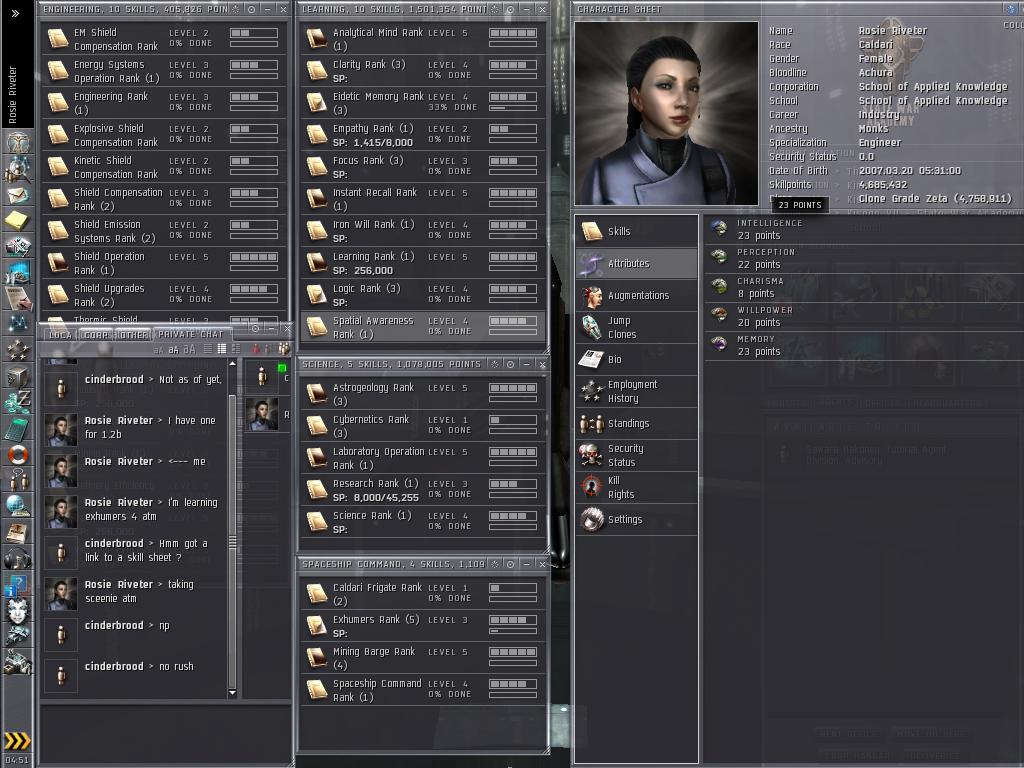This screenshot has height=768, width=1024.
Task: Select Astrogeology Rank skill book icon
Action: coord(317,394)
